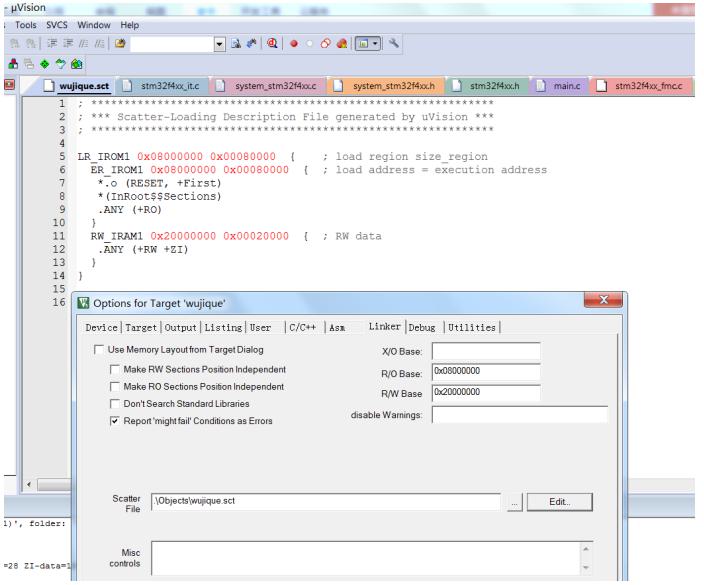704x585 pixels.
Task: Click the Select Software Packs icon
Action: pyautogui.click(x=61, y=64)
